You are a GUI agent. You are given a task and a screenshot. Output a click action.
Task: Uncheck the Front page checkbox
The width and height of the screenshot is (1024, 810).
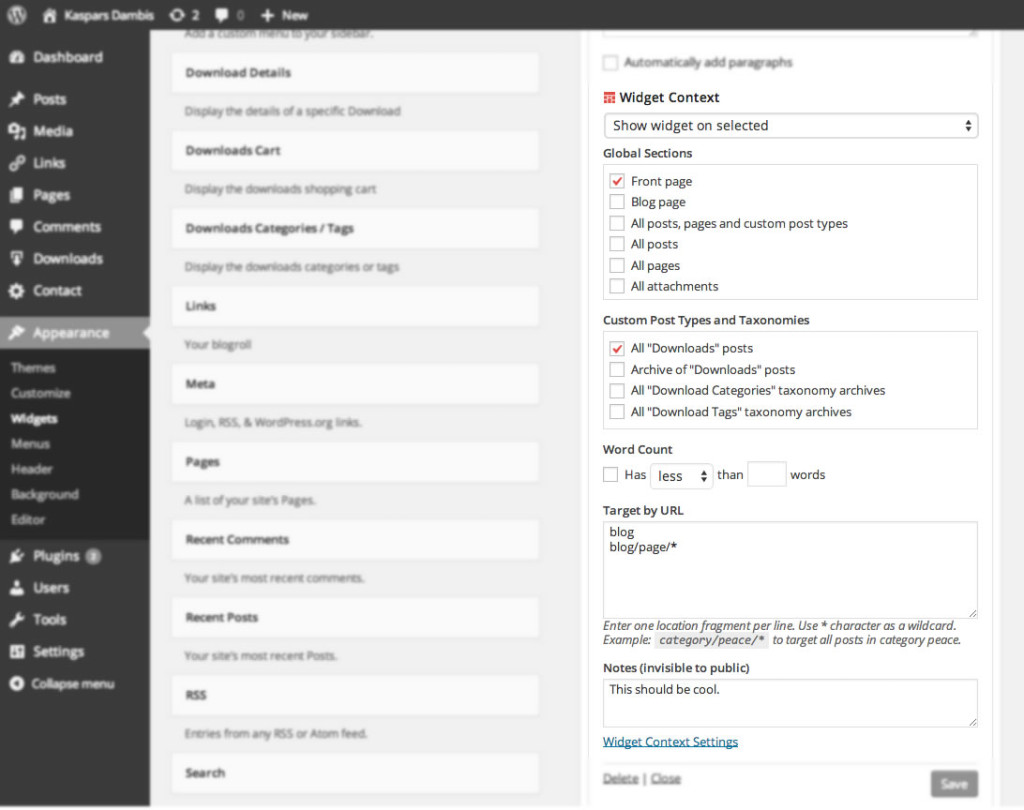(616, 181)
